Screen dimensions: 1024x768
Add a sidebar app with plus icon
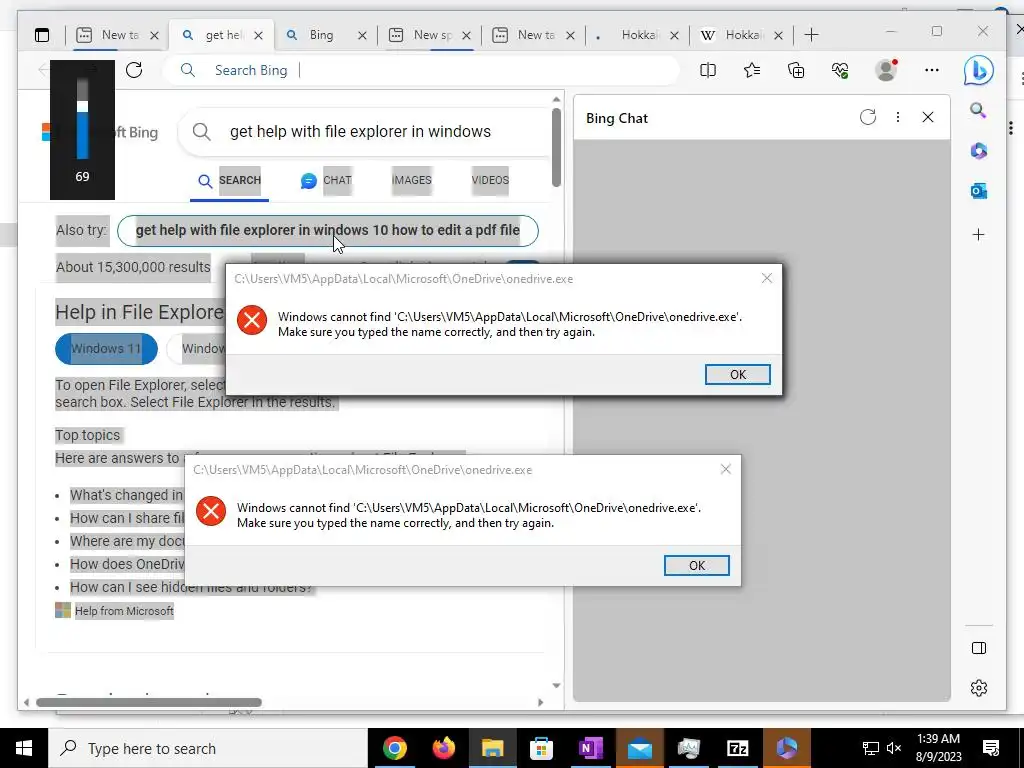point(978,234)
